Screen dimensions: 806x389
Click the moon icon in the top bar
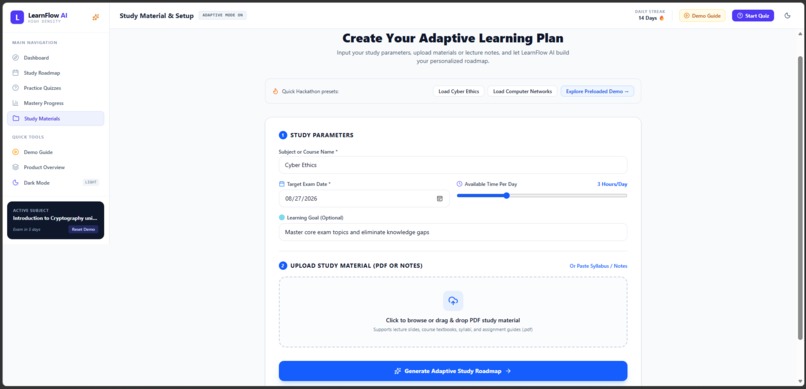tap(787, 16)
